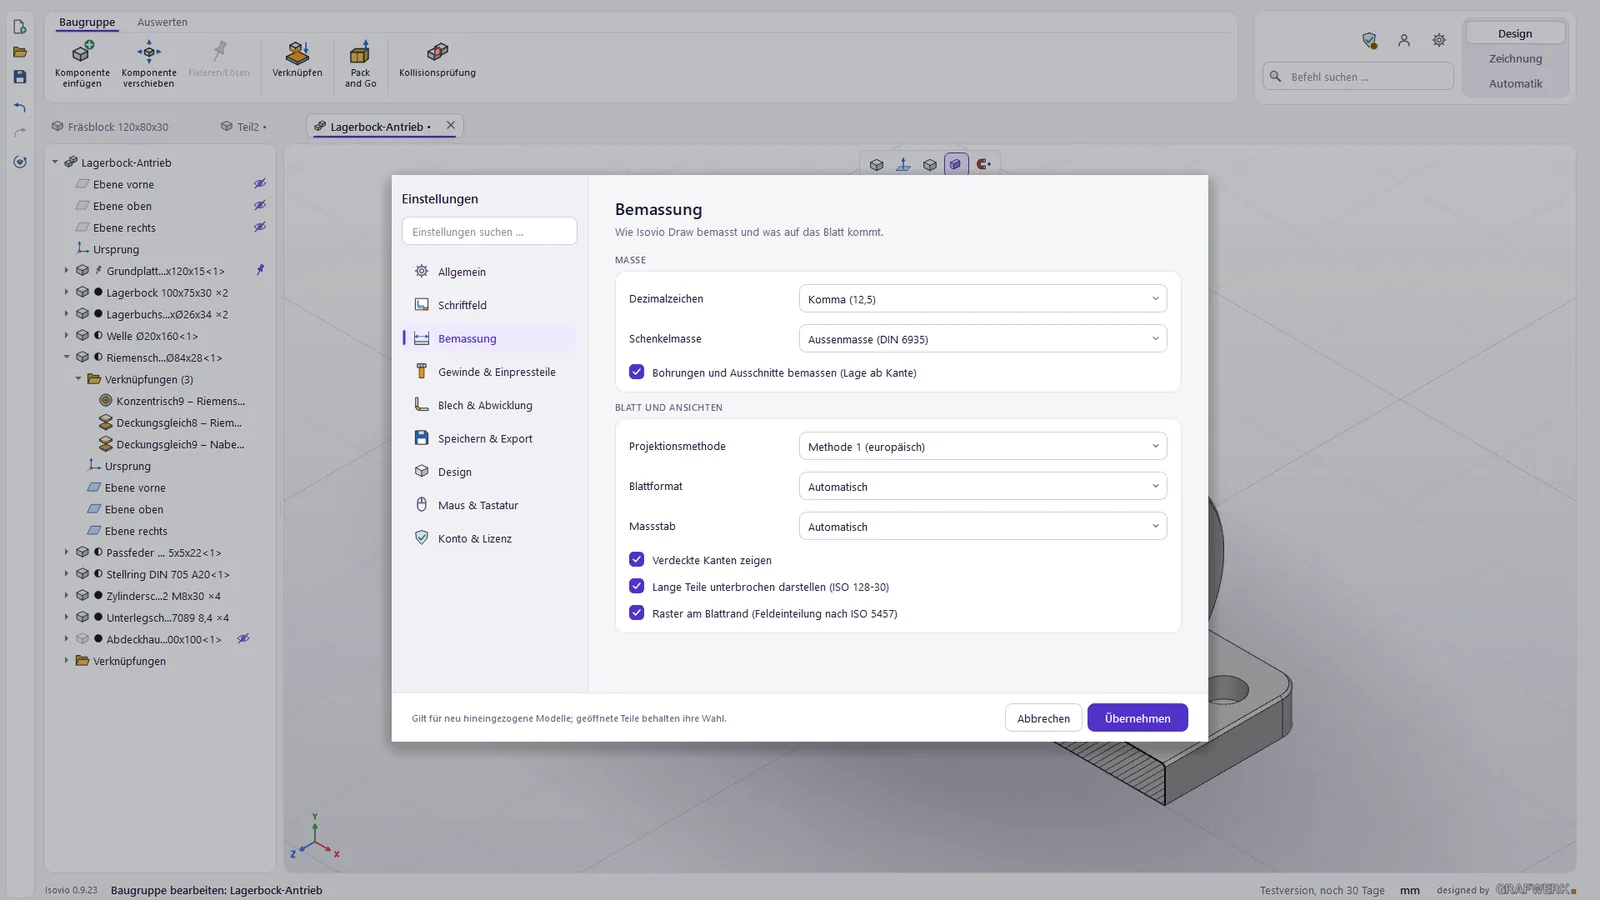Screen dimensions: 1600x900
Task: Open the Projektionsmethode dropdown
Action: coord(982,446)
